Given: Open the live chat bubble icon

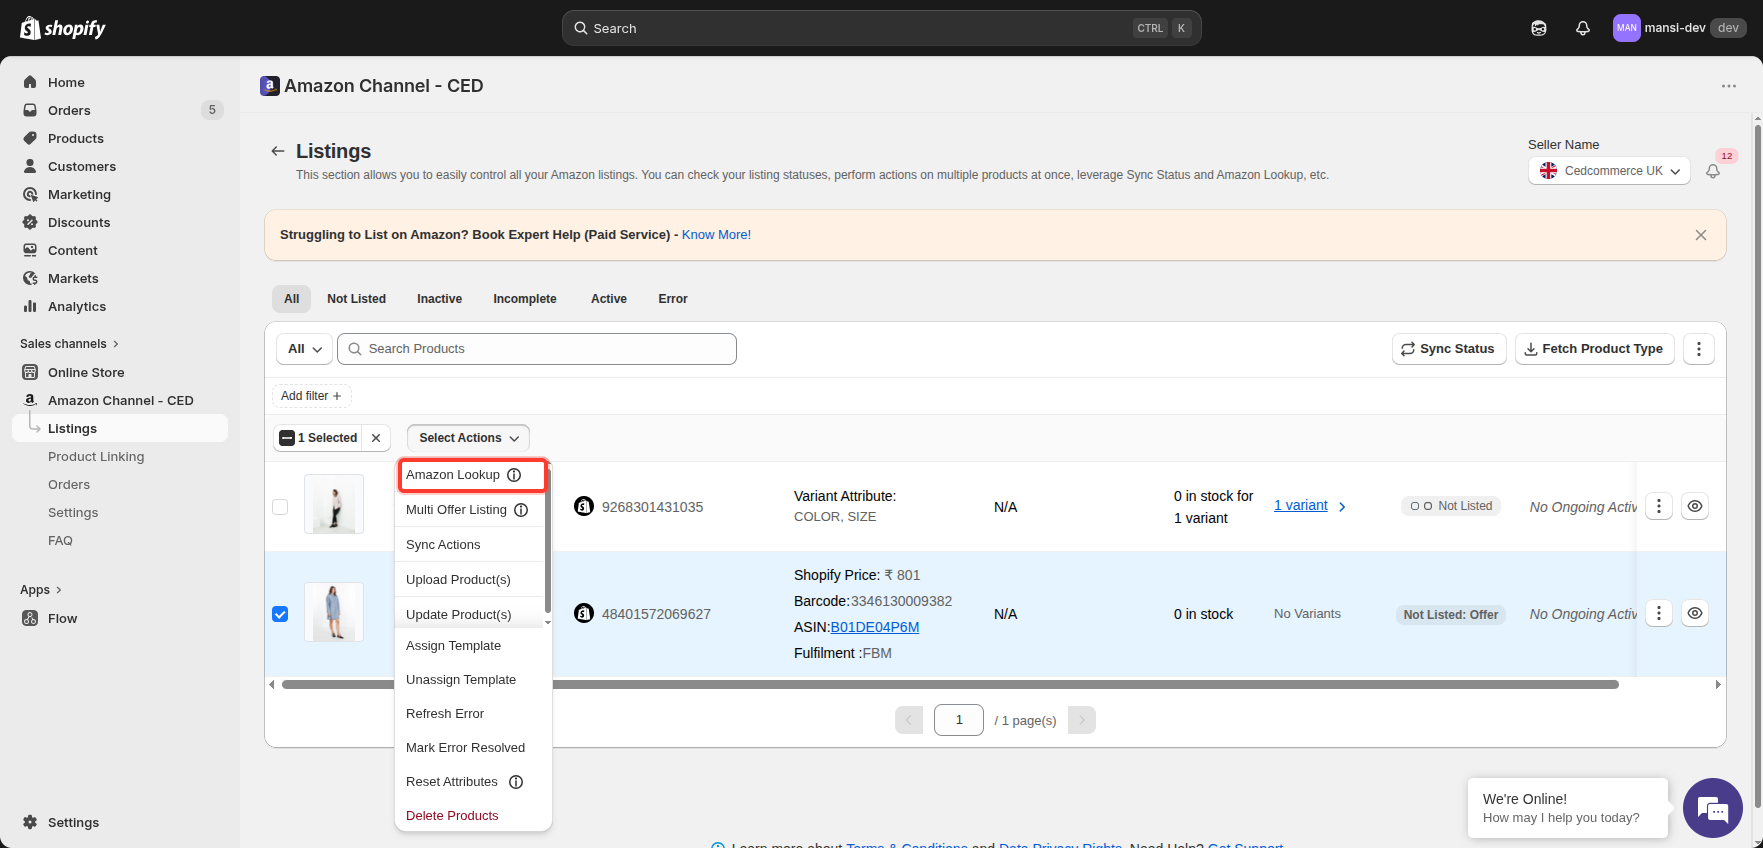Looking at the screenshot, I should tap(1713, 808).
